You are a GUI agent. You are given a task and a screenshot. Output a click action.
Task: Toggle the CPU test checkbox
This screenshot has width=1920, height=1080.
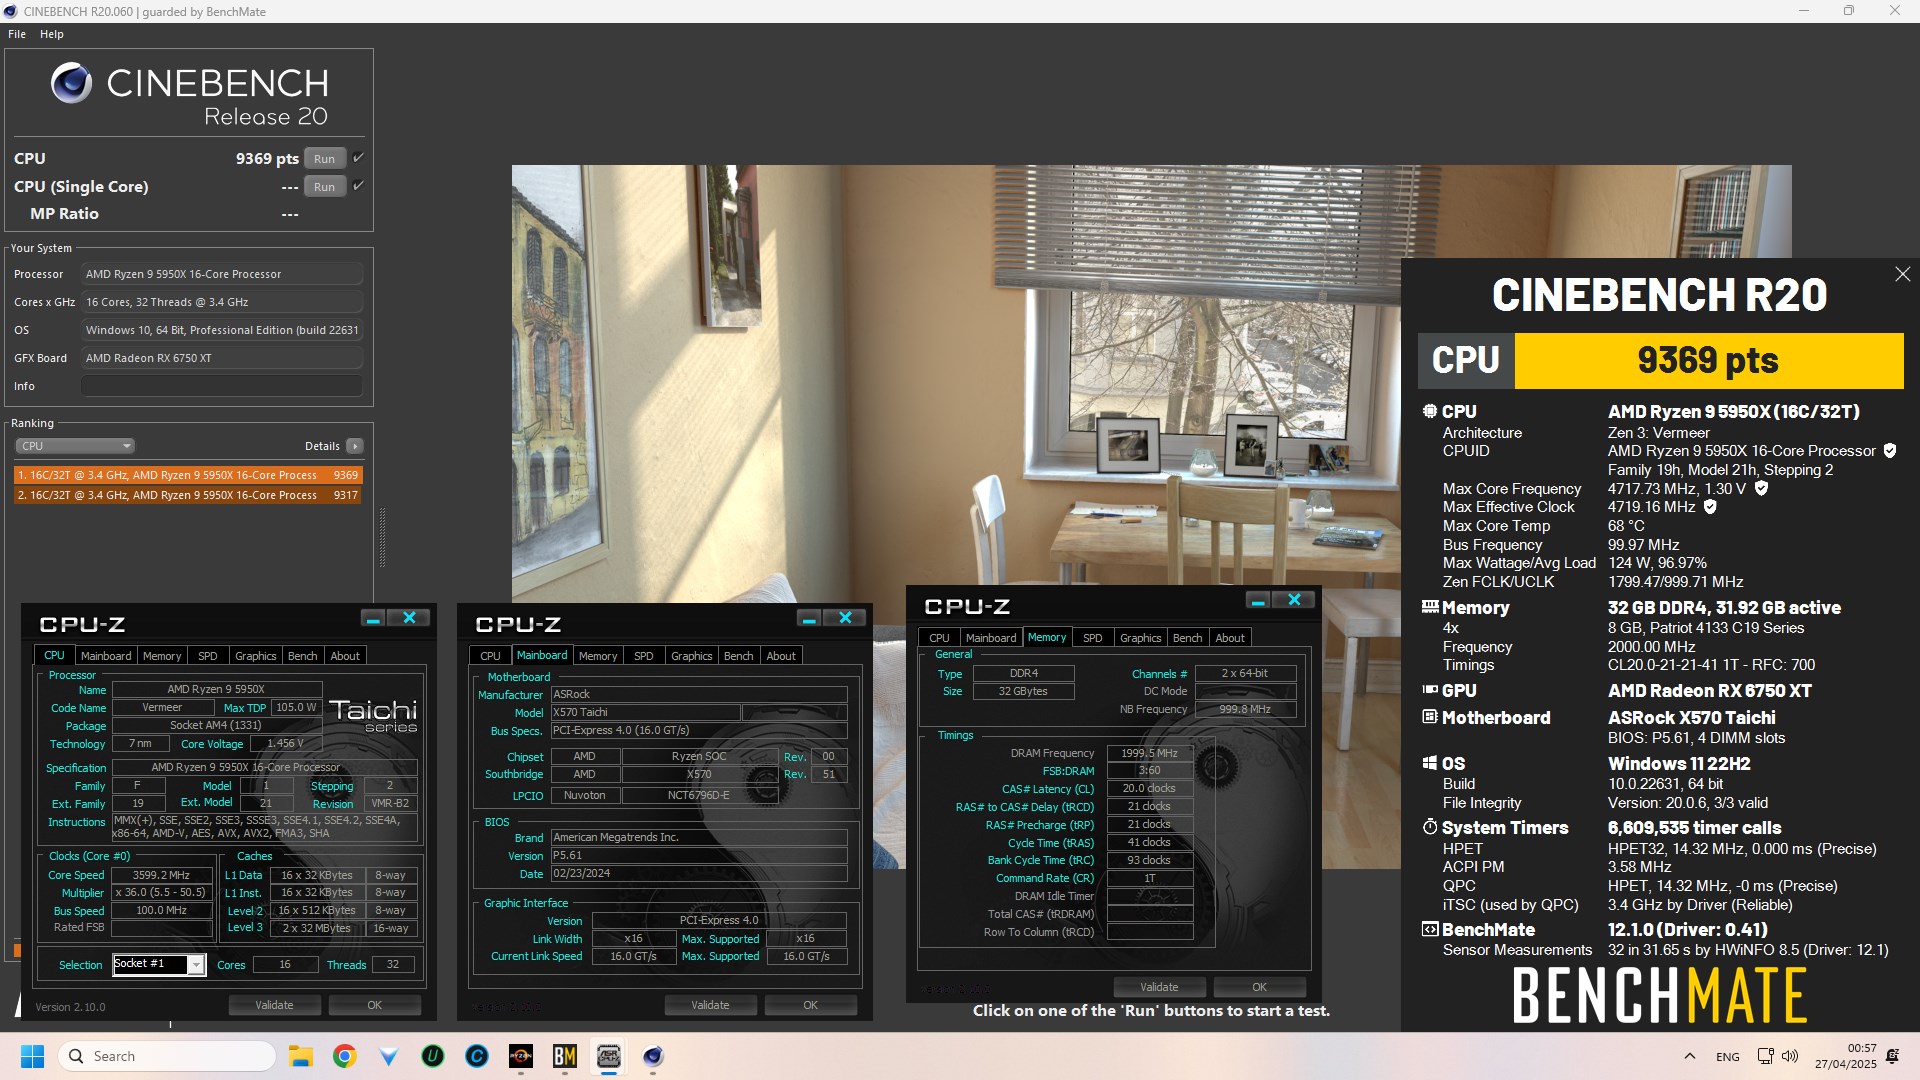pos(358,158)
